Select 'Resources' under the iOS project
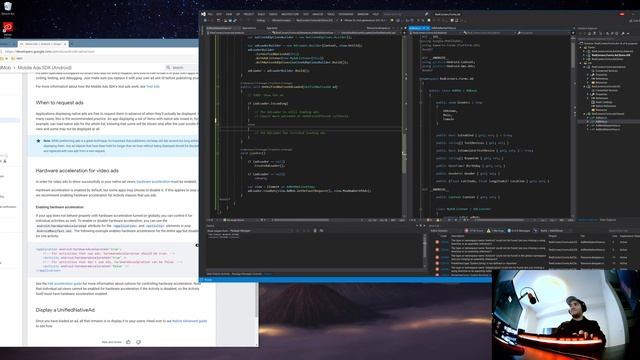The width and height of the screenshot is (640, 360). coord(602,110)
